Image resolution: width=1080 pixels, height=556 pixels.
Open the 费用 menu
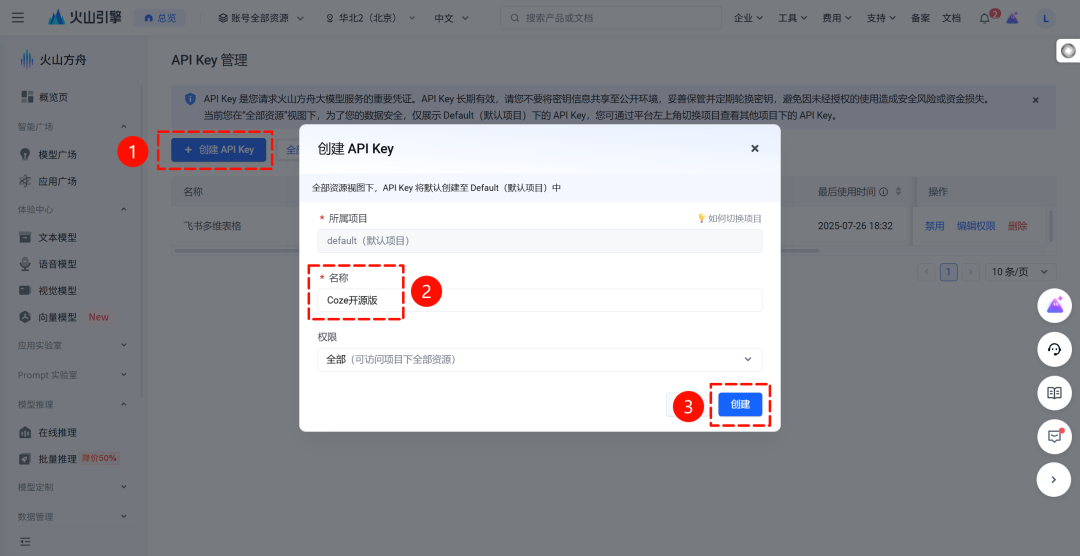coord(836,18)
